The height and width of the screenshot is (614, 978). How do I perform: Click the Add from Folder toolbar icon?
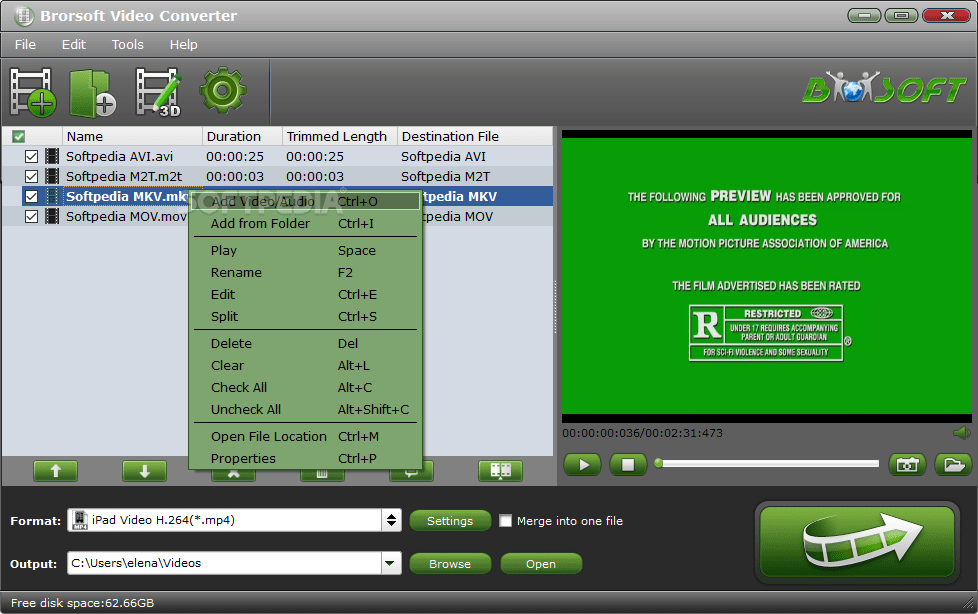click(x=92, y=93)
